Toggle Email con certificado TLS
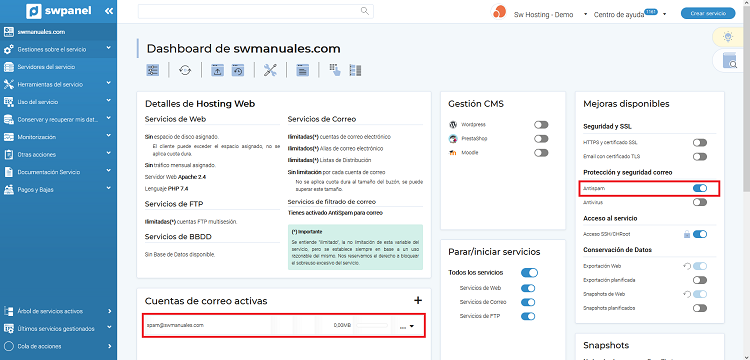Image resolution: width=750 pixels, height=360 pixels. point(700,156)
